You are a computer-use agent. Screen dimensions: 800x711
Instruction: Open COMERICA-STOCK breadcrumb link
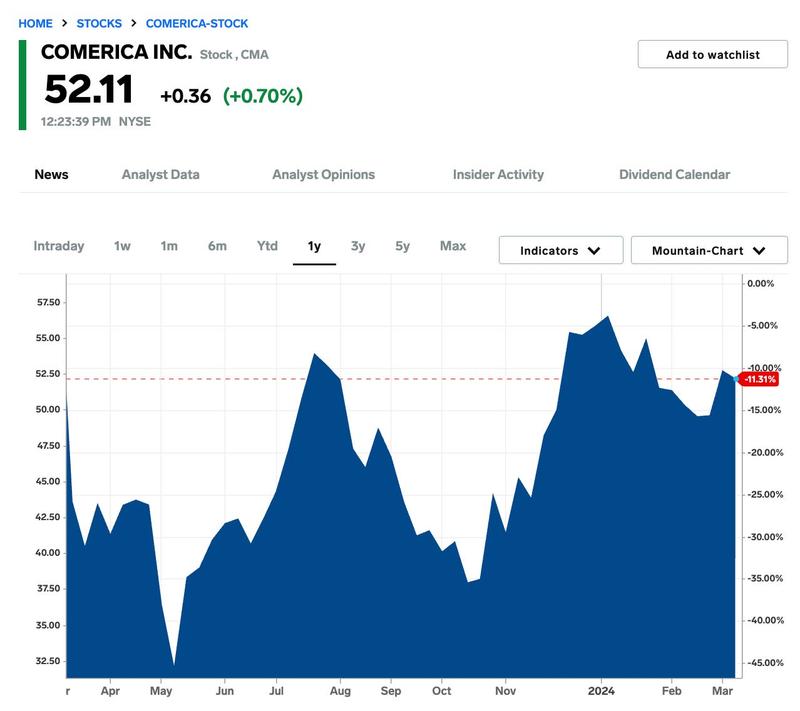[x=197, y=23]
